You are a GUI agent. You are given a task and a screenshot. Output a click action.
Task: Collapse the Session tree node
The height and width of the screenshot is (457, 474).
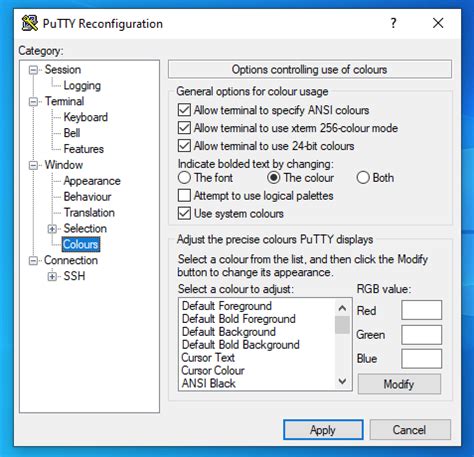point(33,70)
